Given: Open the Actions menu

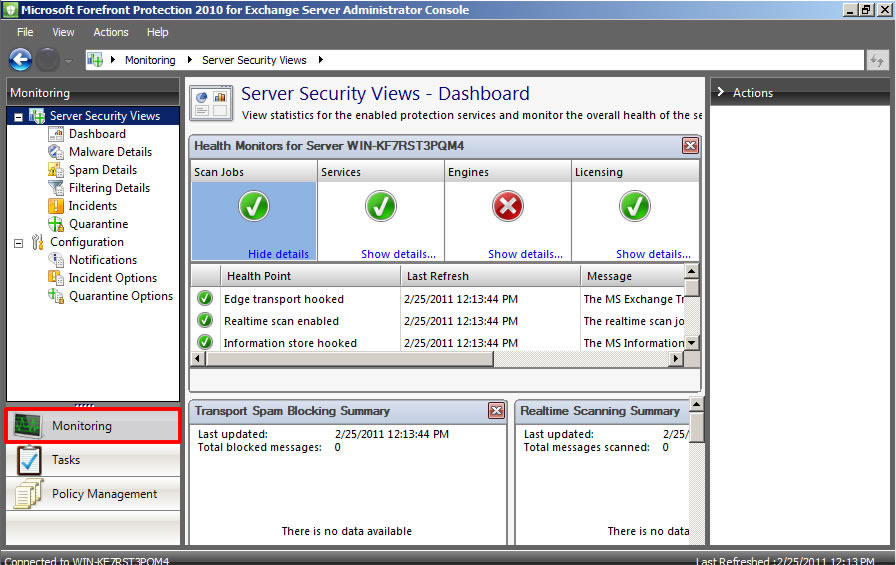Looking at the screenshot, I should point(111,32).
